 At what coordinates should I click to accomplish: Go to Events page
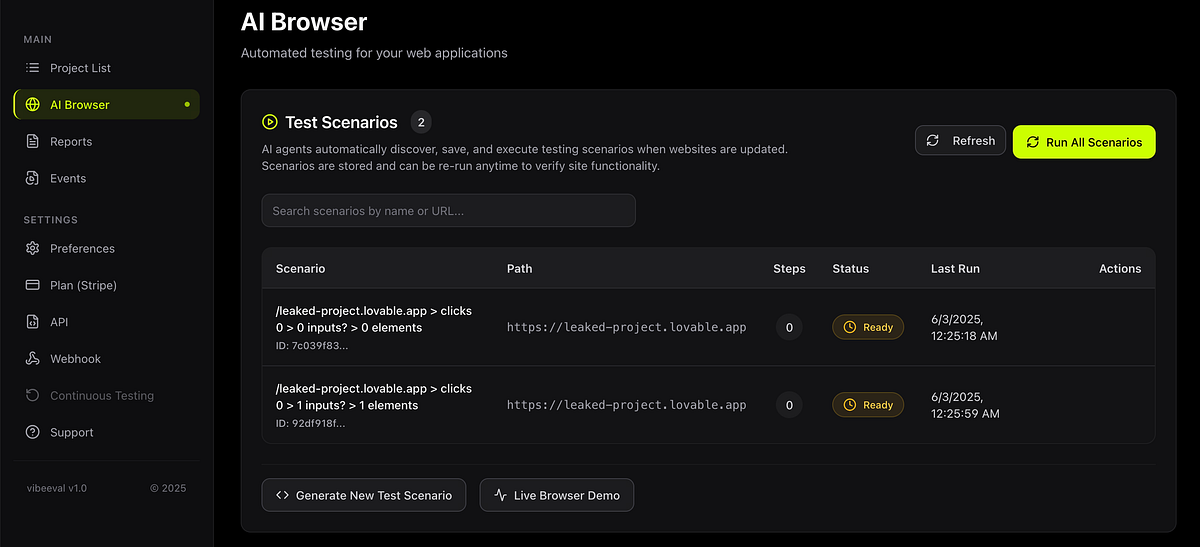[106, 178]
